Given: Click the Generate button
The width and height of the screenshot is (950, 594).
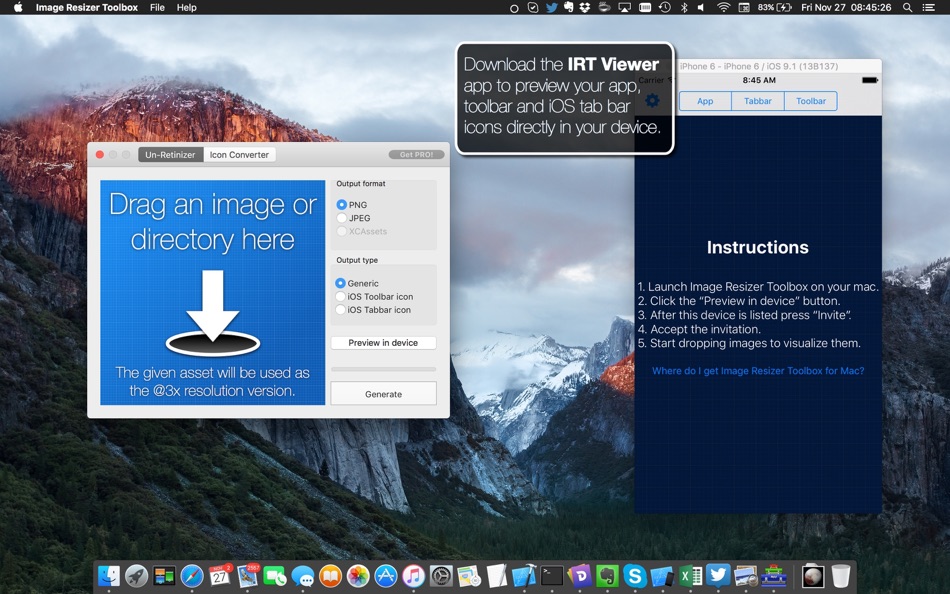Looking at the screenshot, I should [x=383, y=394].
